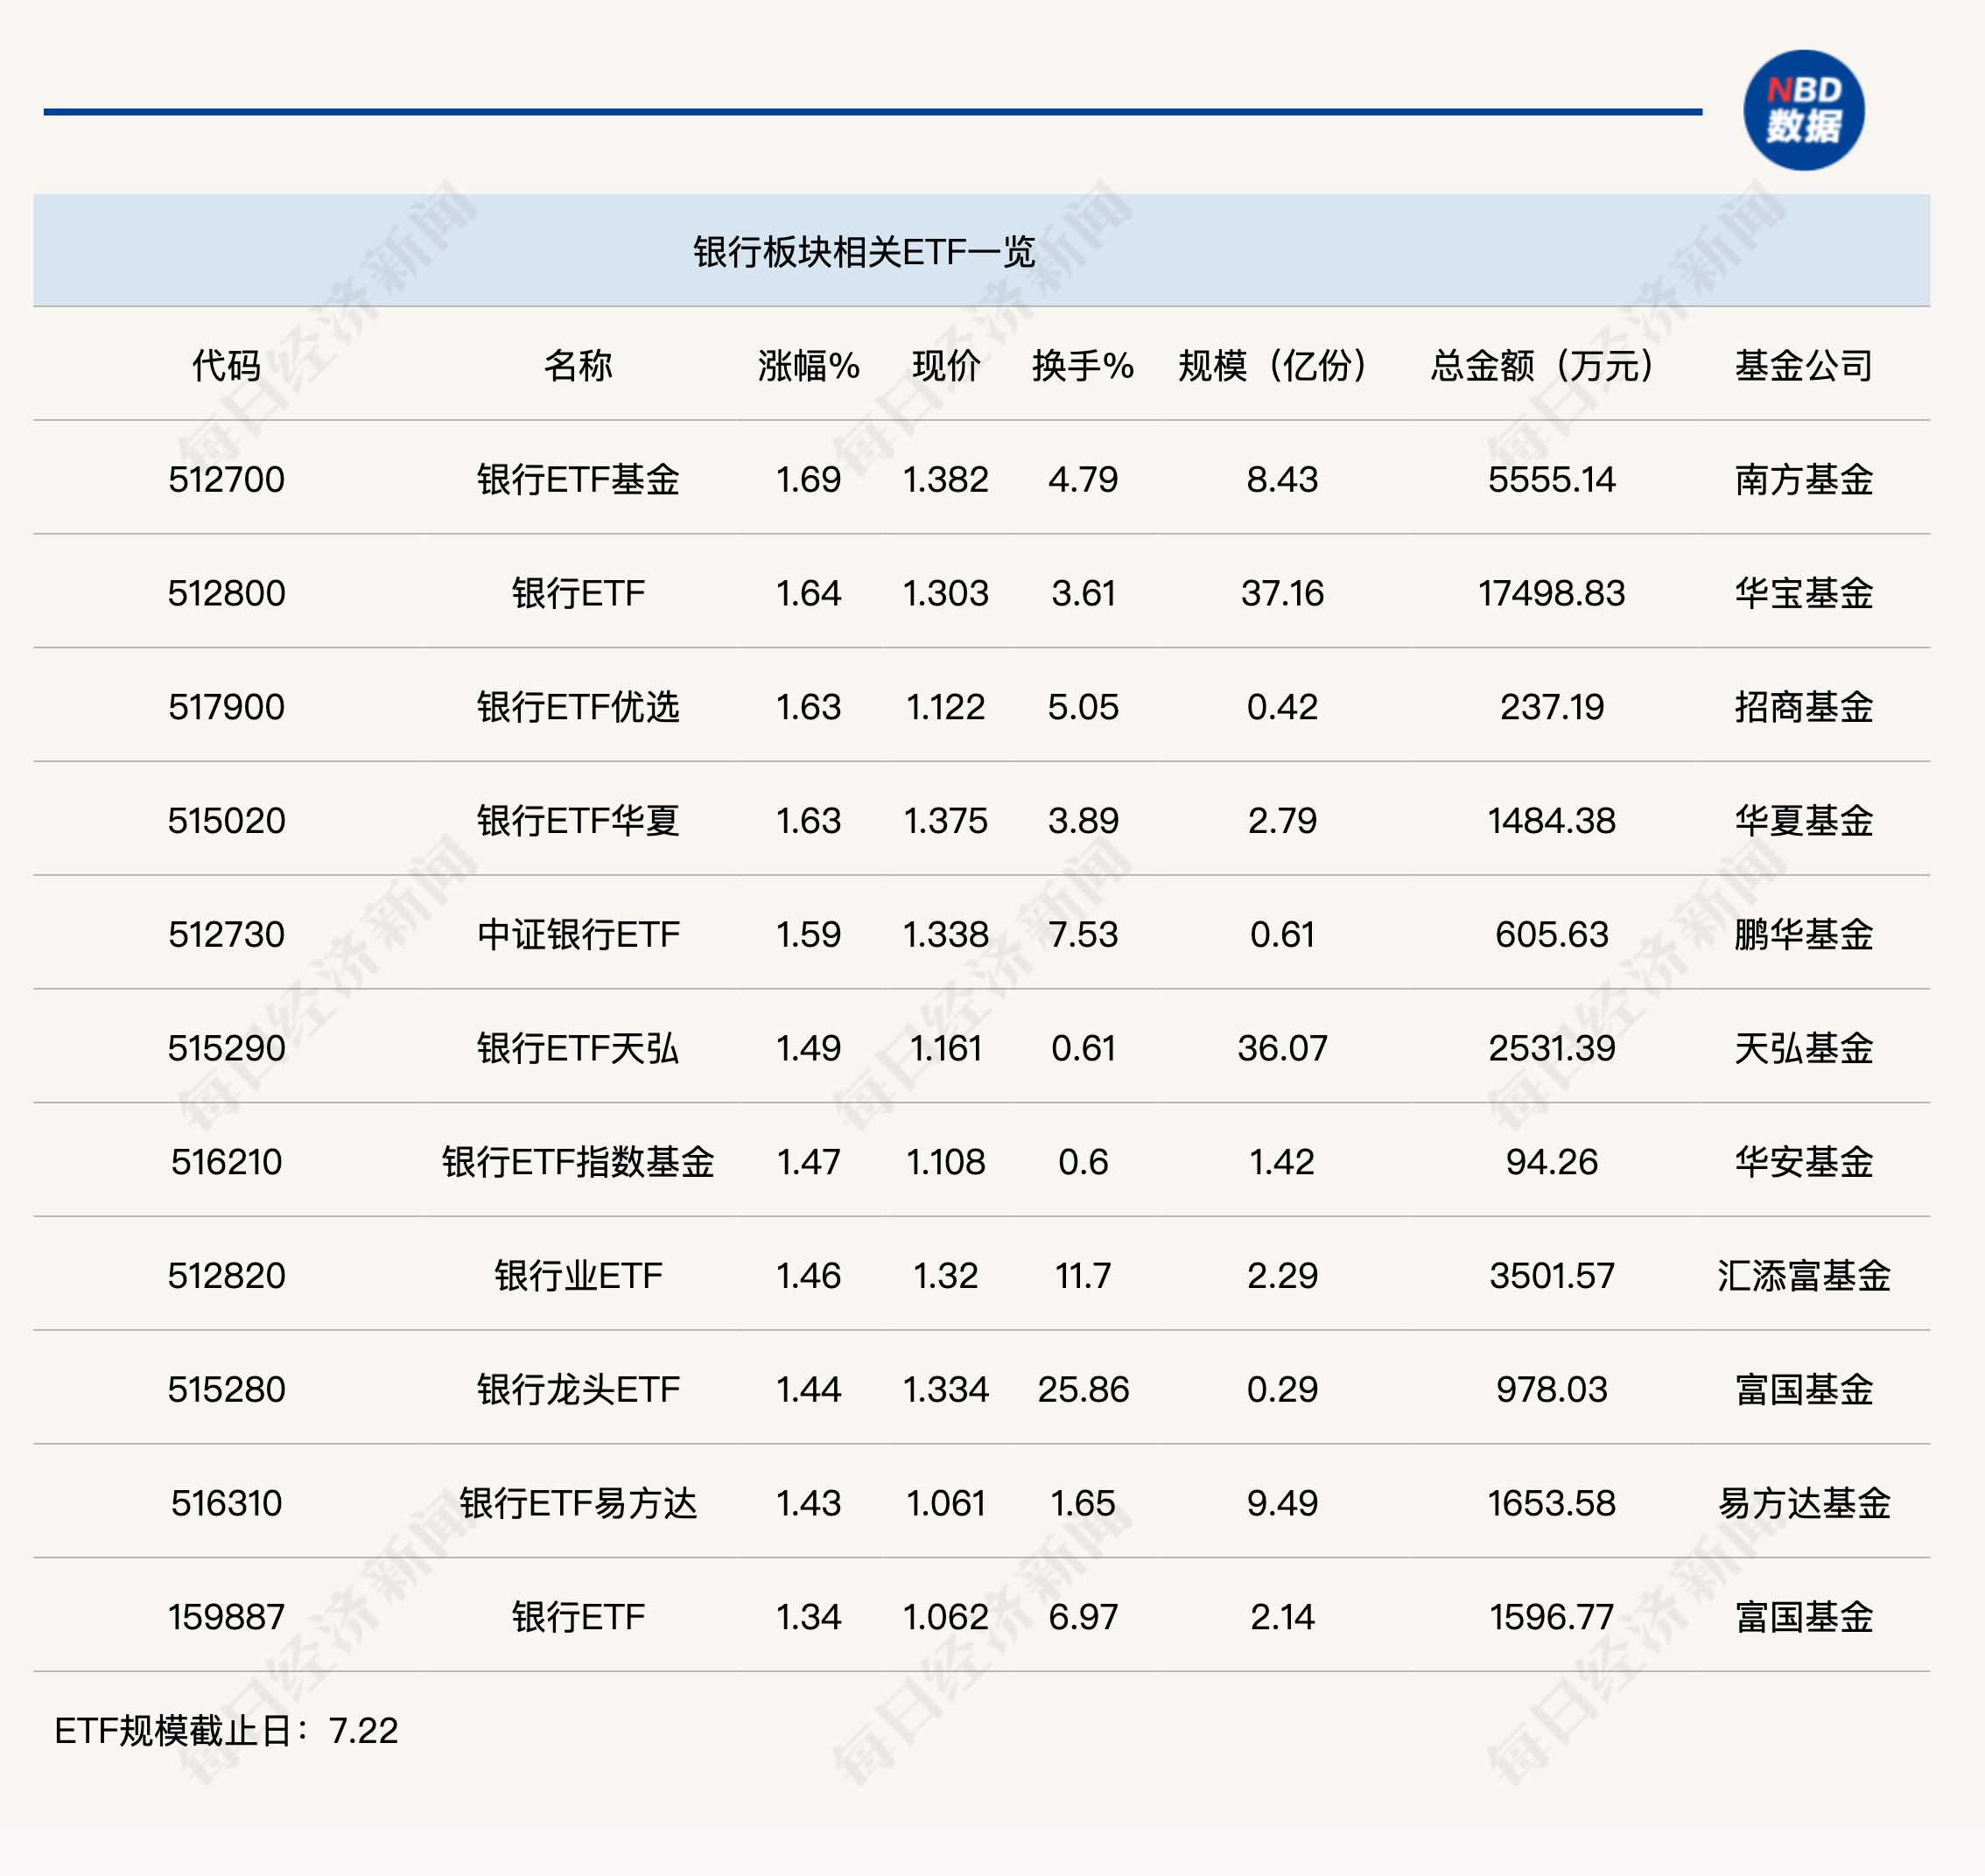Click fund company 鹏华基金
Viewport: 1985px width, 1876px height.
(1804, 935)
